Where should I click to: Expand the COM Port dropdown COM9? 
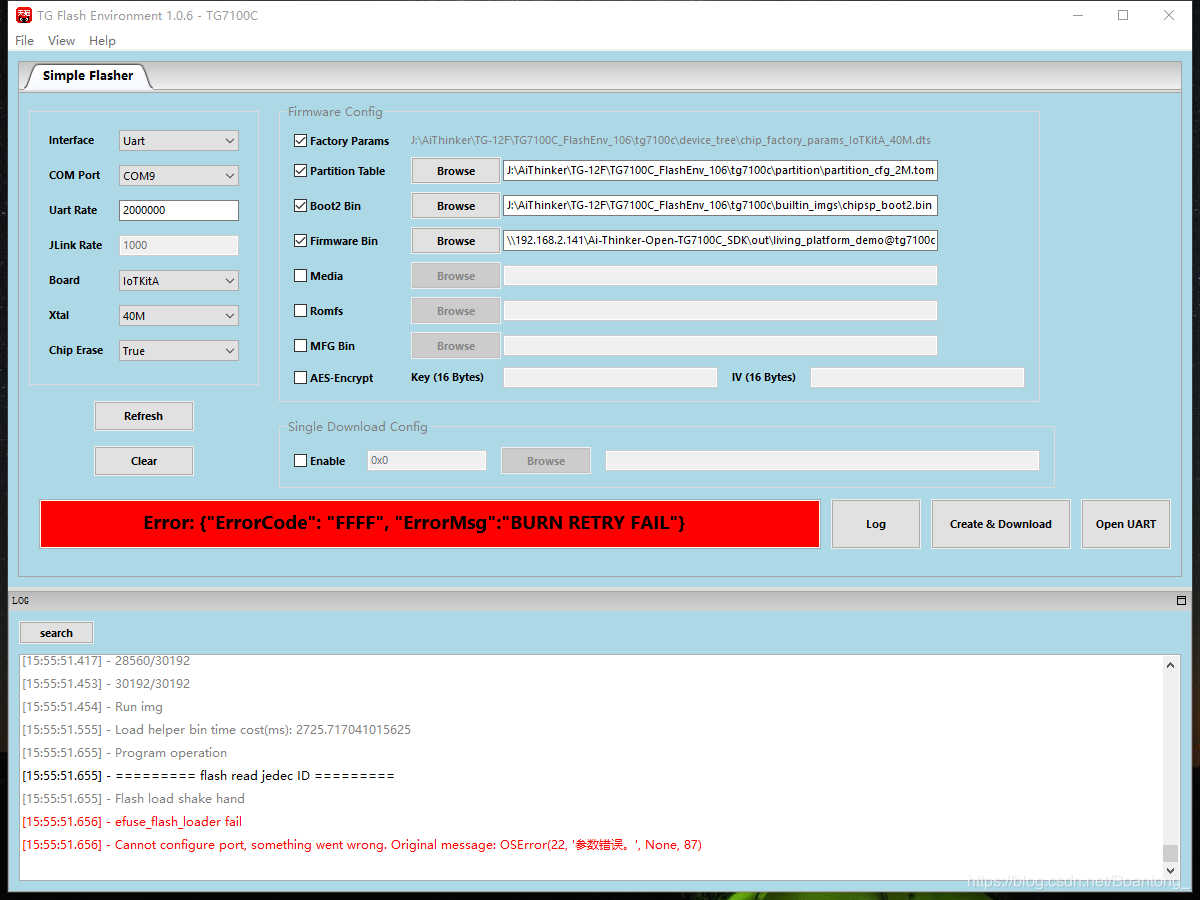click(x=179, y=176)
